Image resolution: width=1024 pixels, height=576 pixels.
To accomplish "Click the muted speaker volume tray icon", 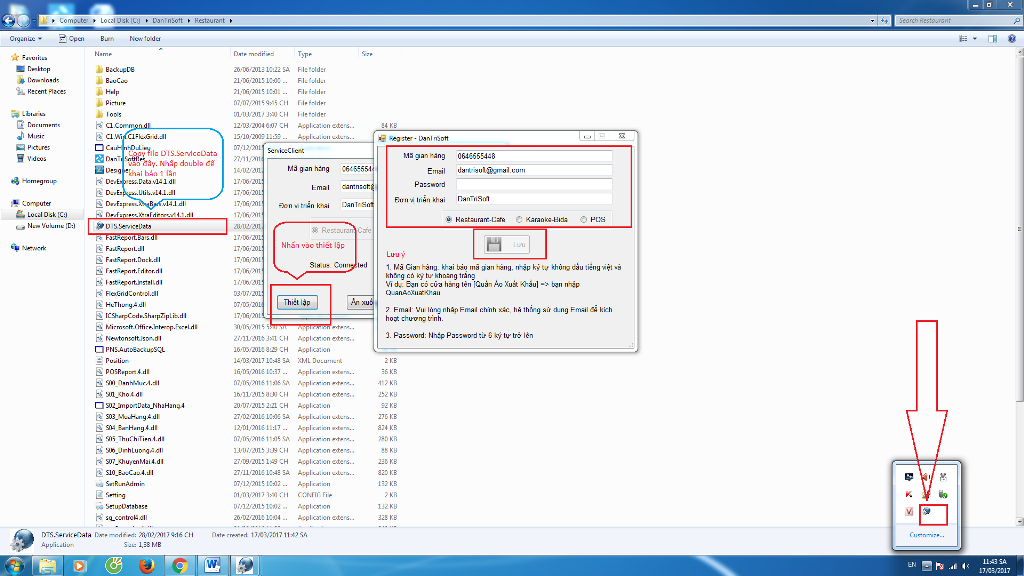I will coord(966,566).
